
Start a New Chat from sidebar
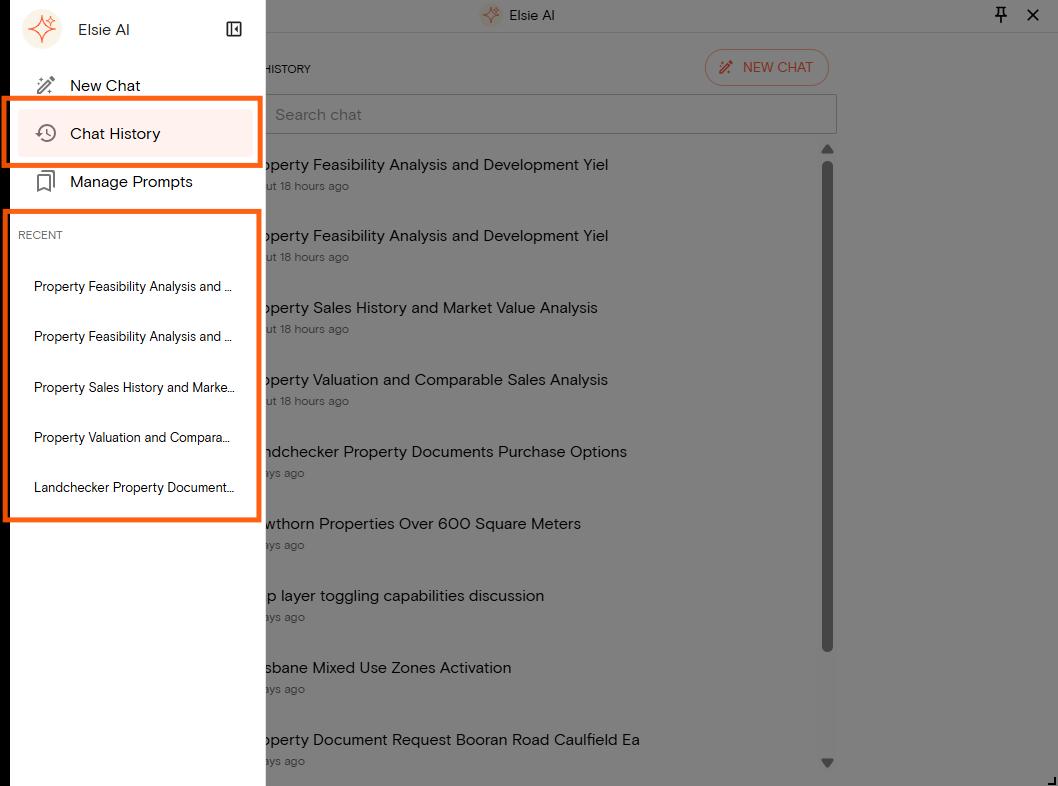point(135,85)
